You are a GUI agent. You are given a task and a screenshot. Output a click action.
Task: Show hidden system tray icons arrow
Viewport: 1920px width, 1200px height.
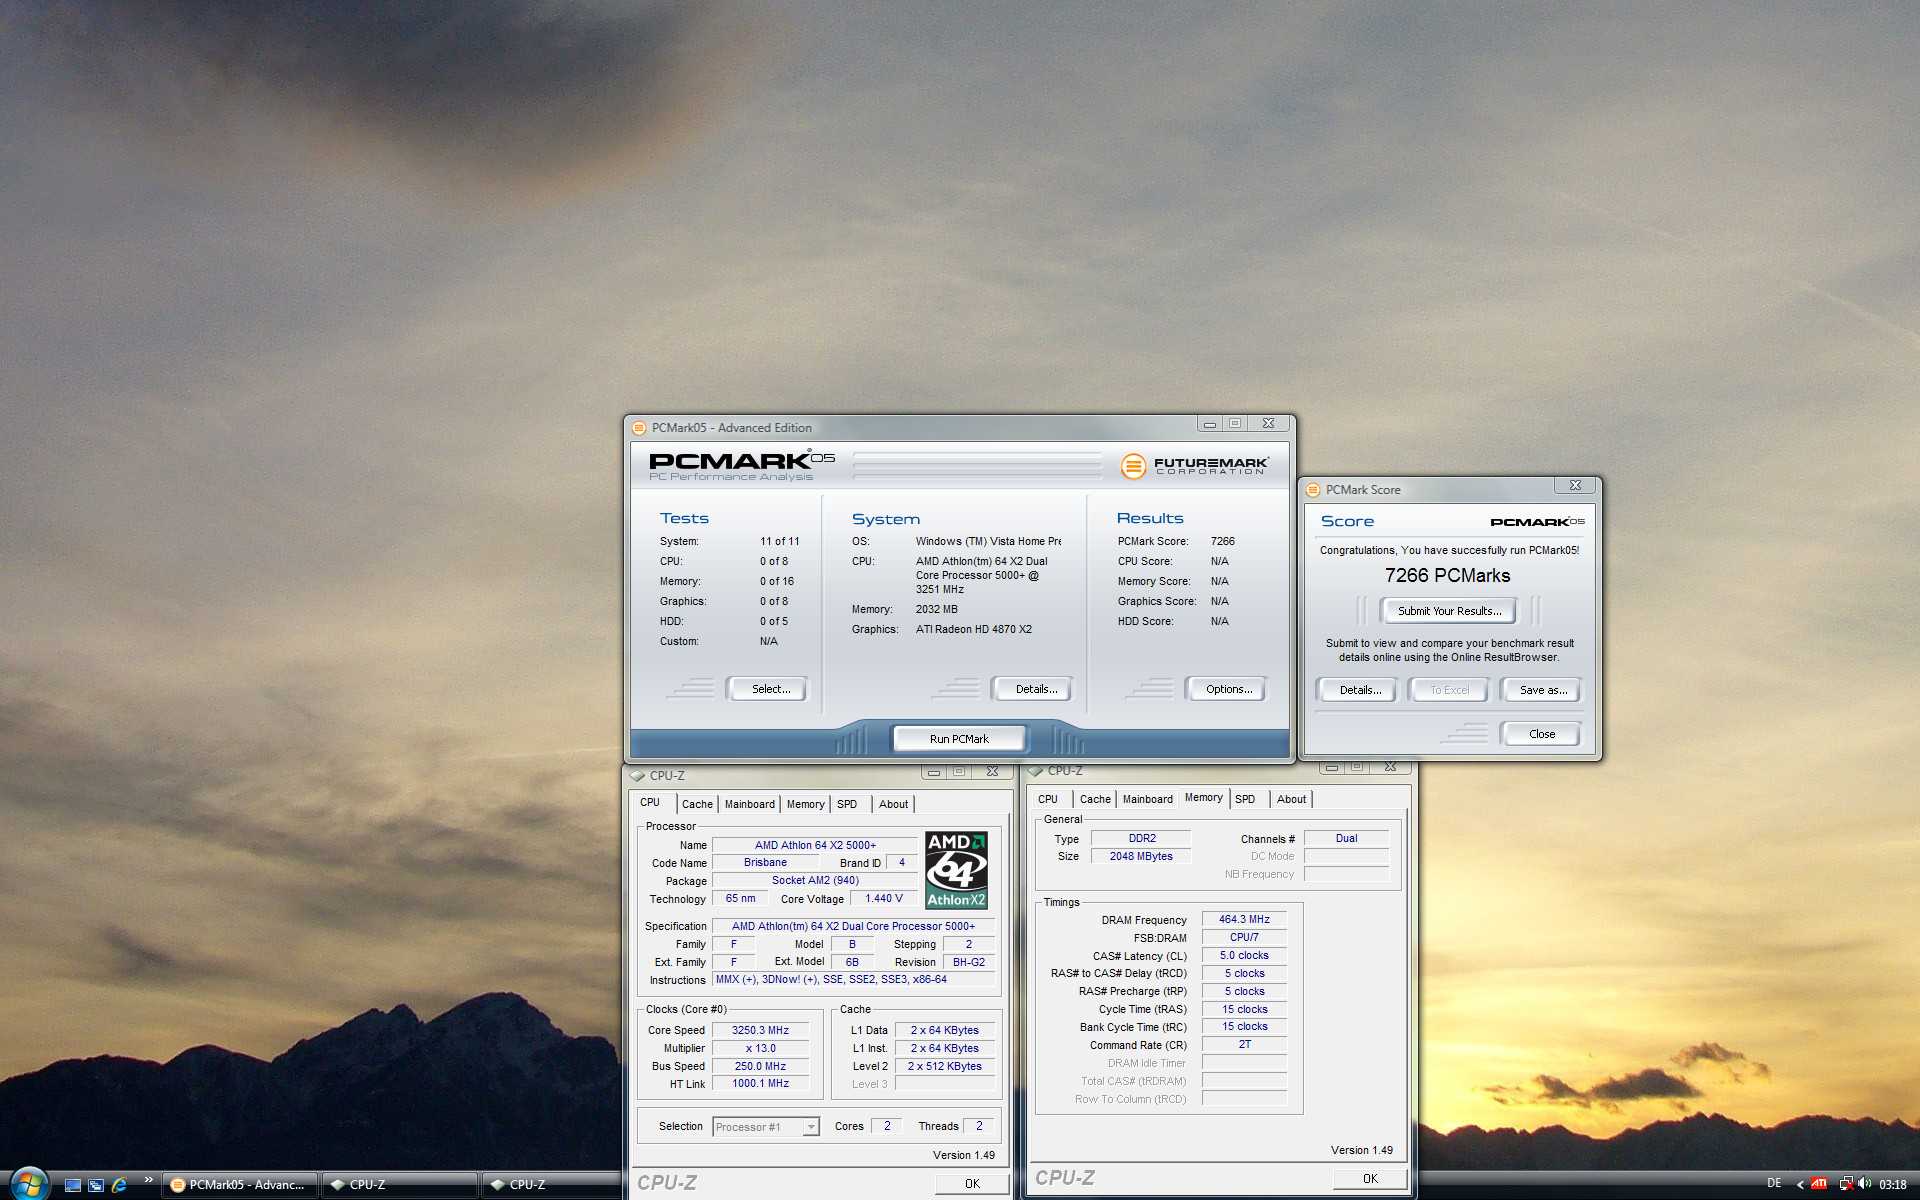(x=1800, y=1185)
